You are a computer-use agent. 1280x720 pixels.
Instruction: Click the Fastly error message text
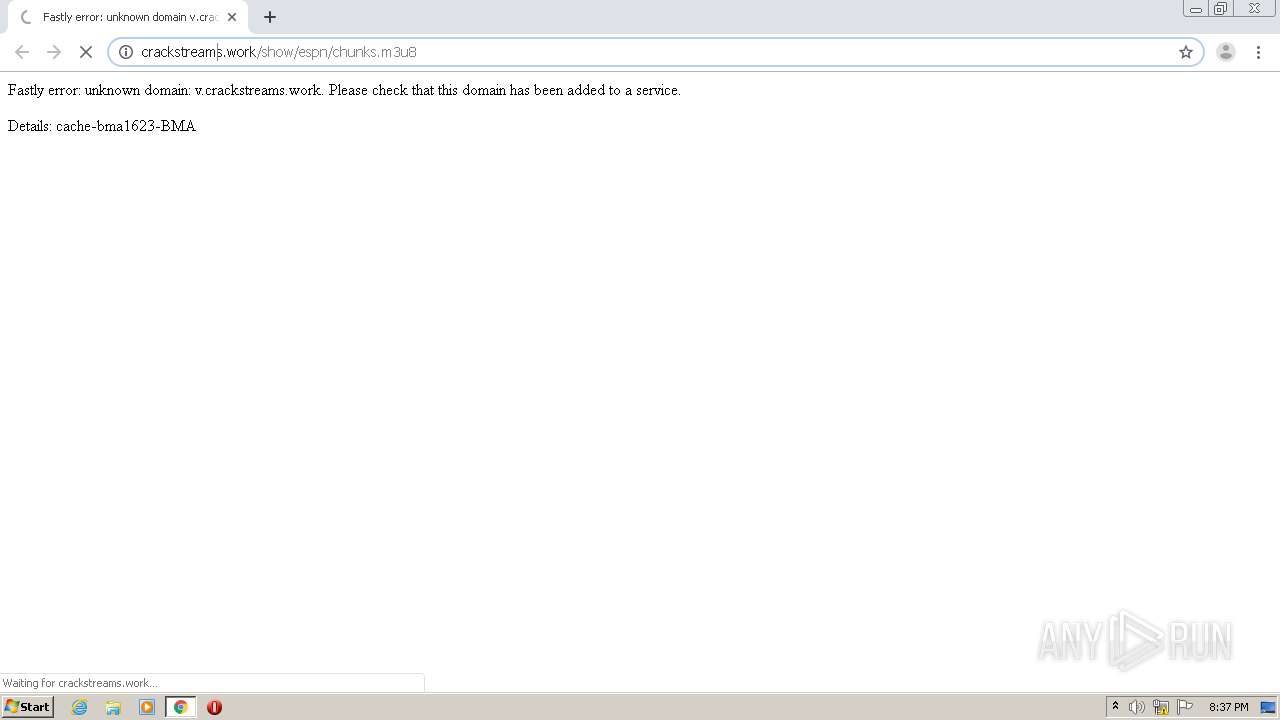(344, 90)
